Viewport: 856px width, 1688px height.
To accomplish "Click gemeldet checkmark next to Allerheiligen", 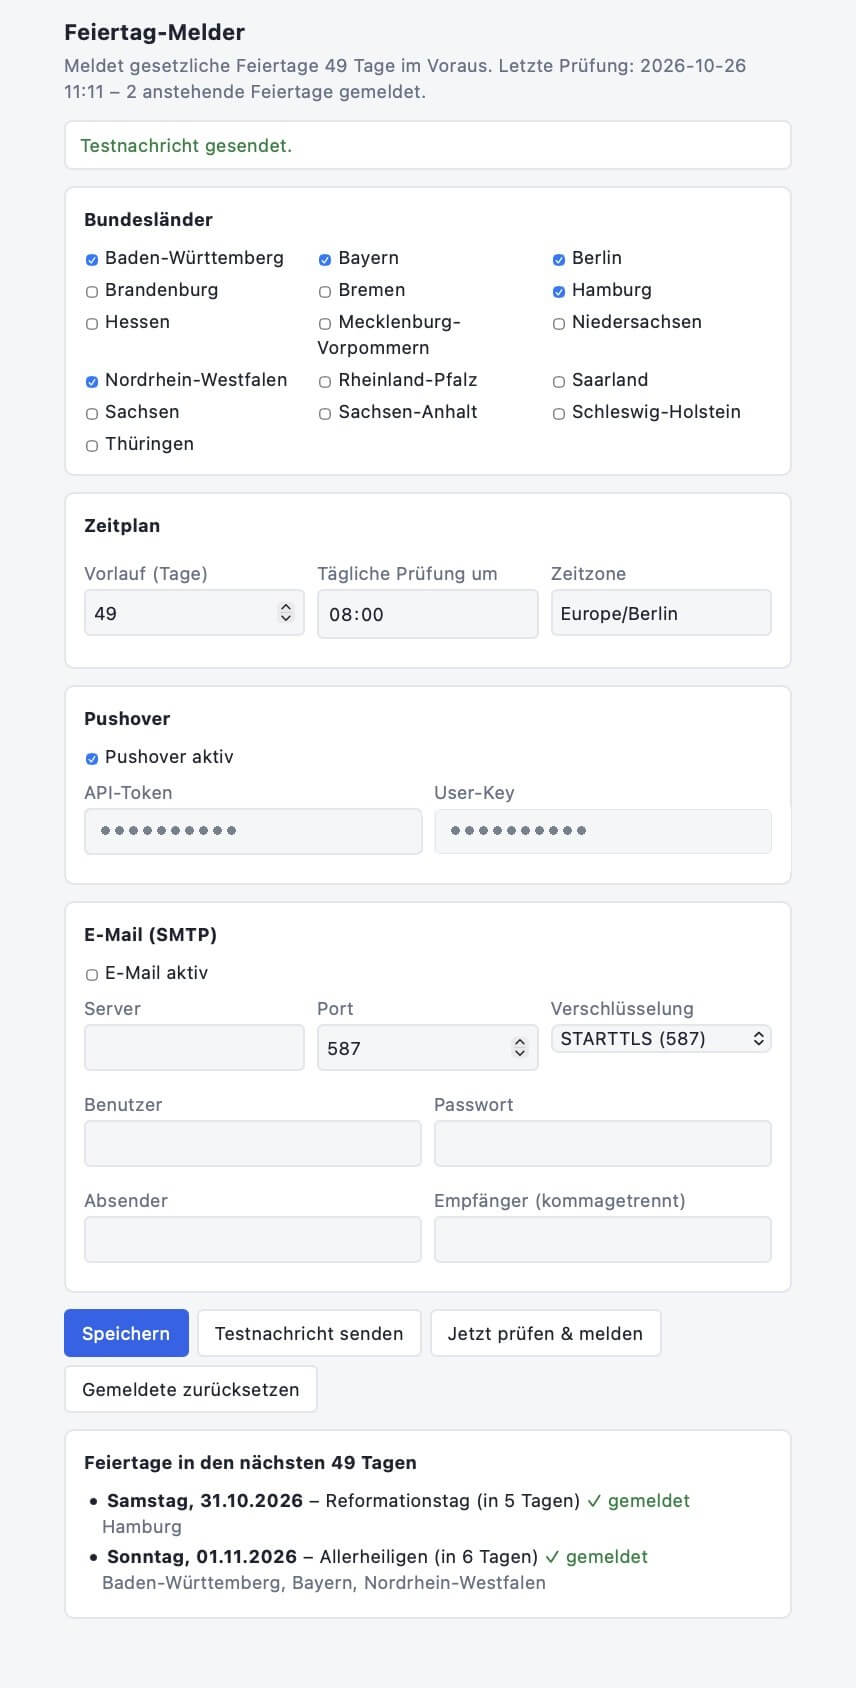I will [597, 1556].
